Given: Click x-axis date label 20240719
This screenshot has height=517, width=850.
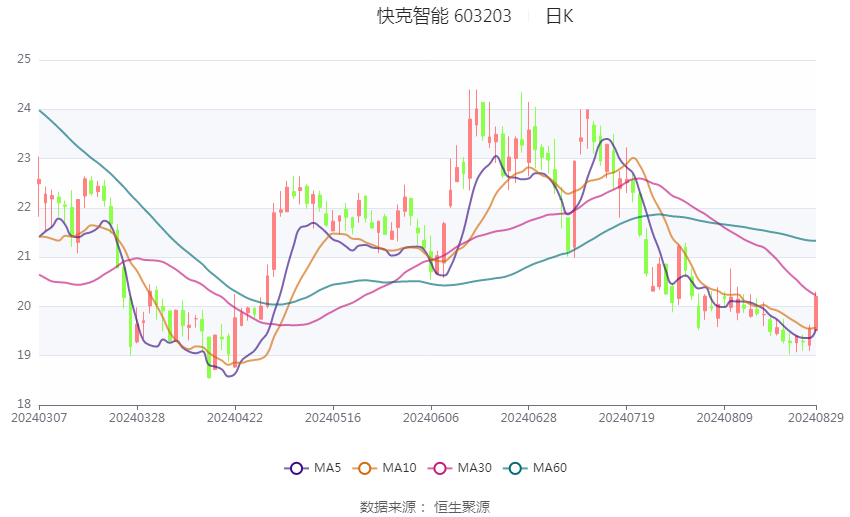Looking at the screenshot, I should point(627,418).
